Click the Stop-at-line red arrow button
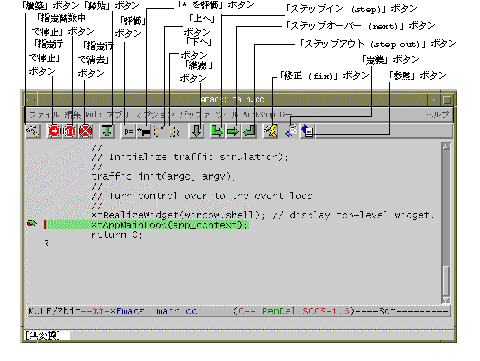 (x=54, y=131)
